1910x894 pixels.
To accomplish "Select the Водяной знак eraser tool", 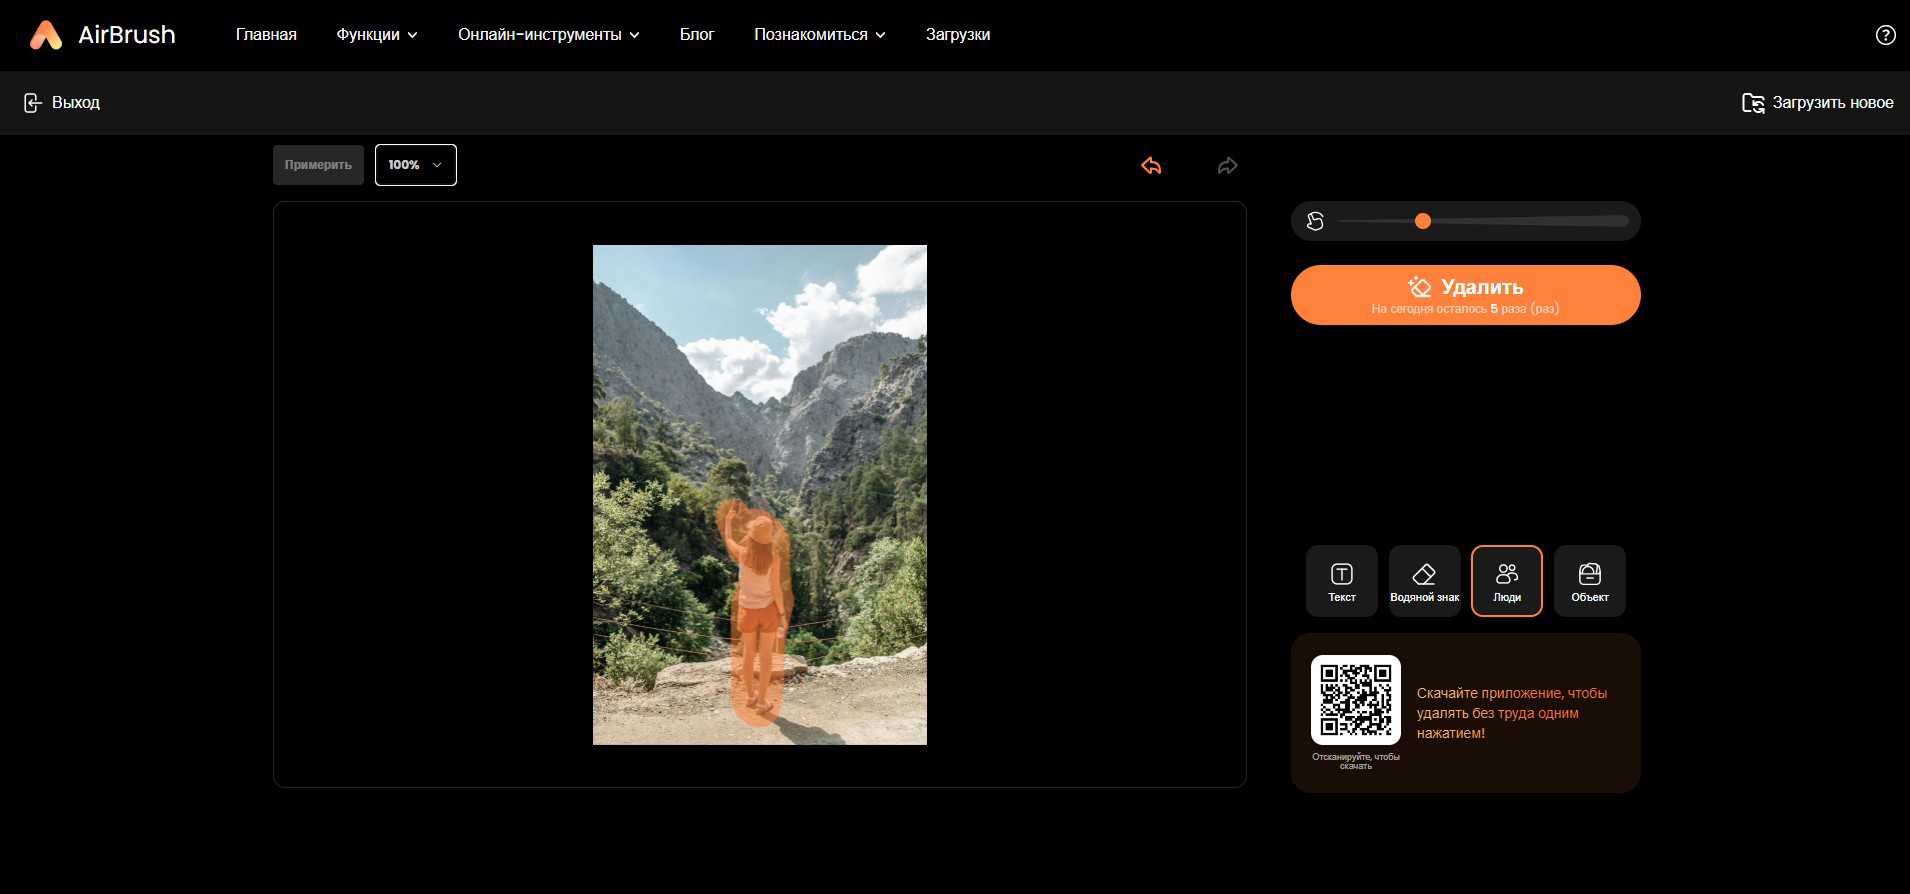I will tap(1424, 581).
